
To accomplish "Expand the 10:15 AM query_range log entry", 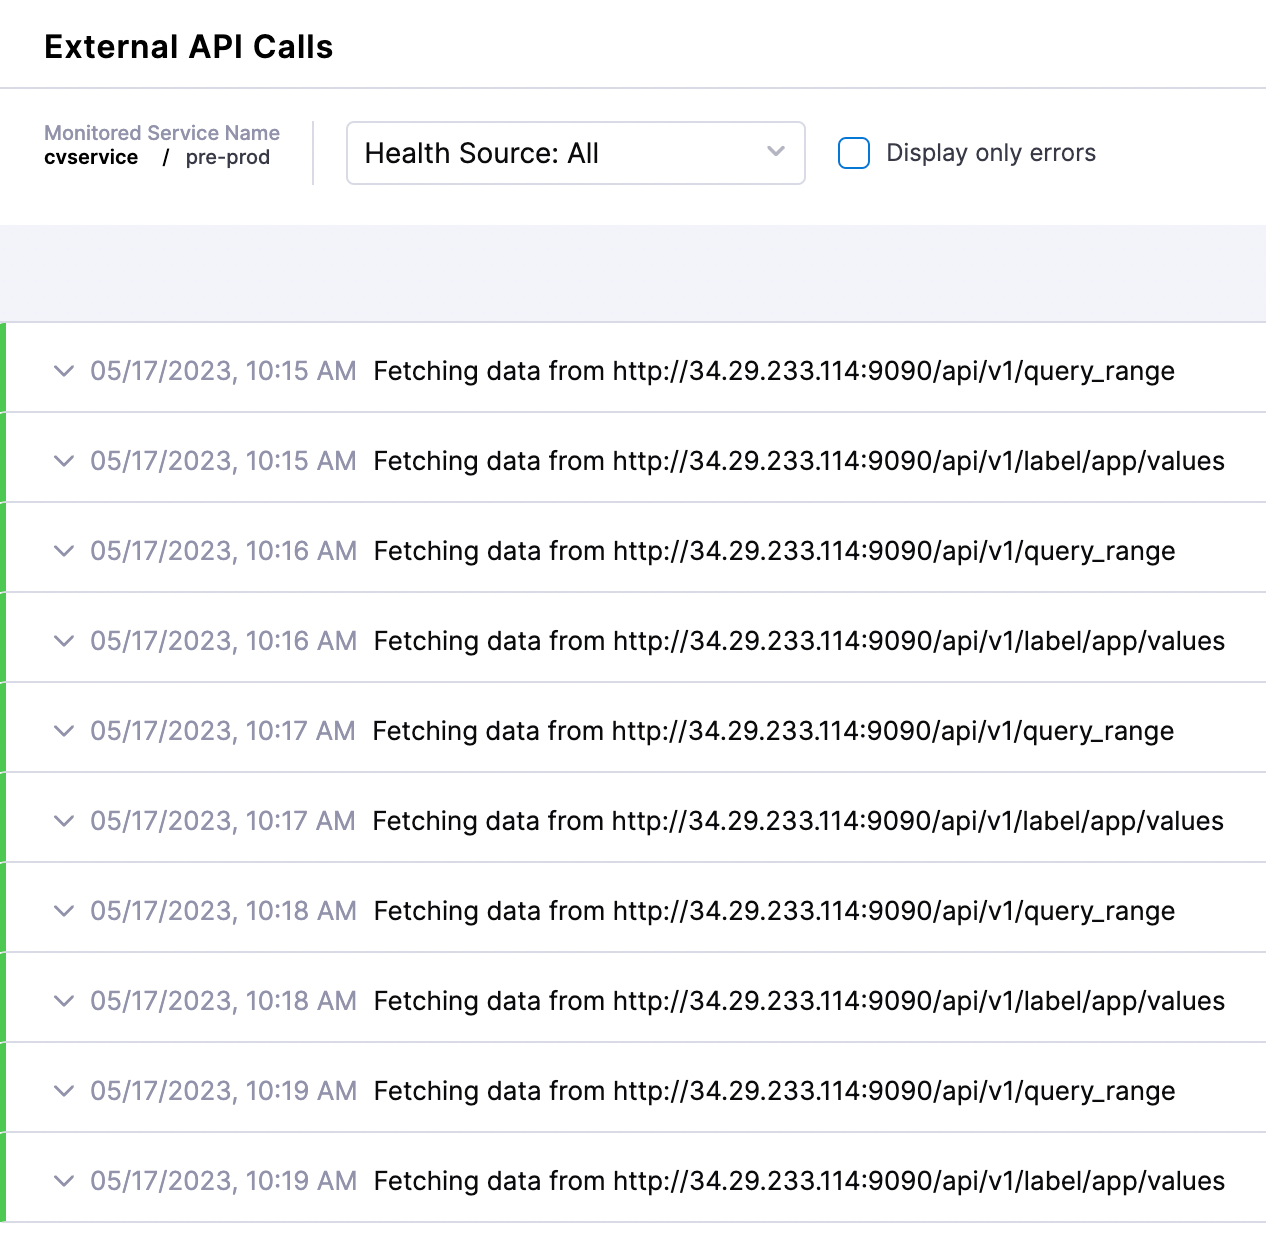I will (x=62, y=371).
